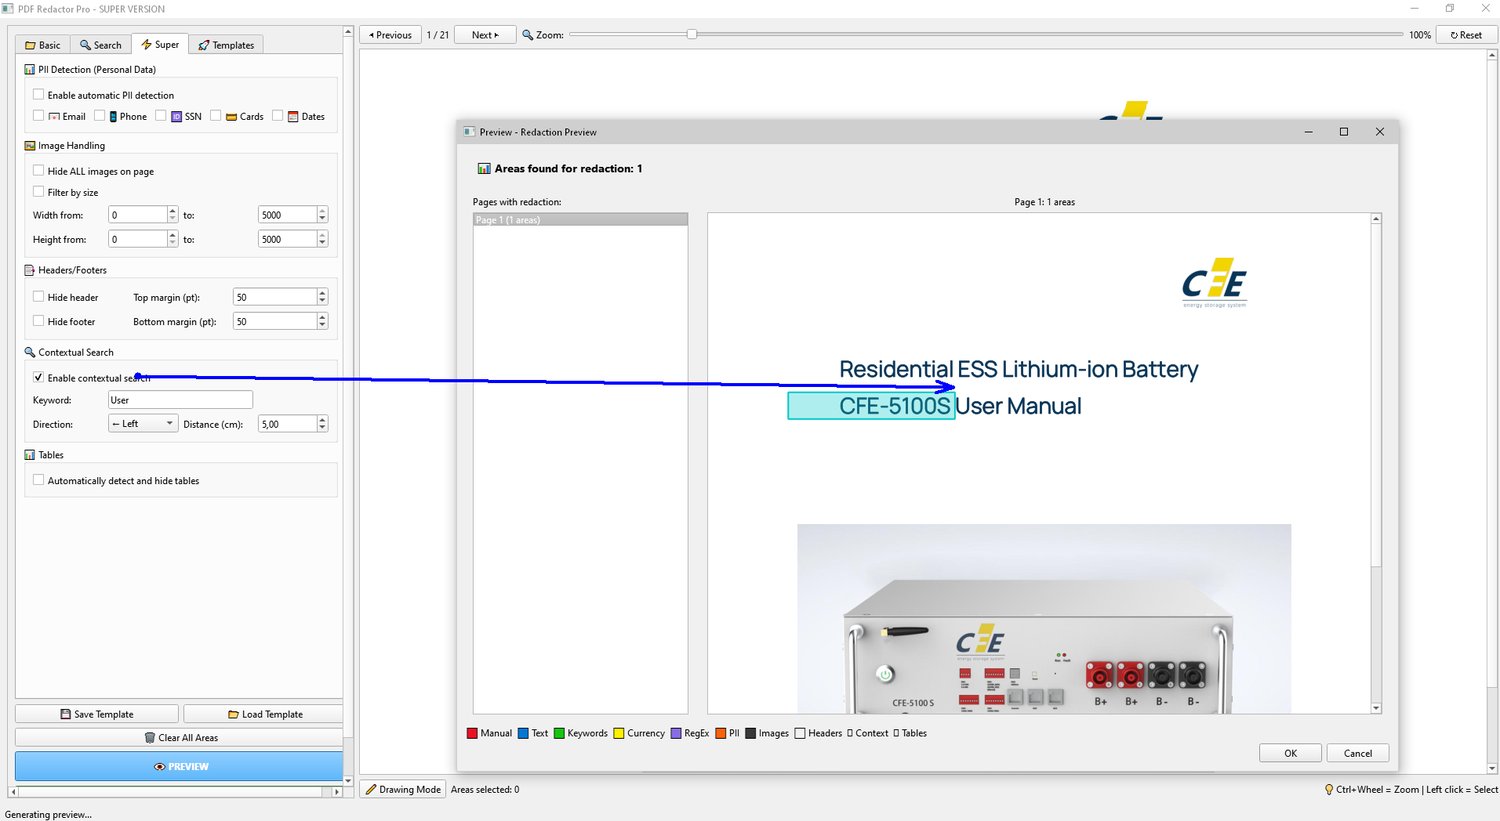Enable automatic PII detection checkbox
1500x821 pixels.
38,95
